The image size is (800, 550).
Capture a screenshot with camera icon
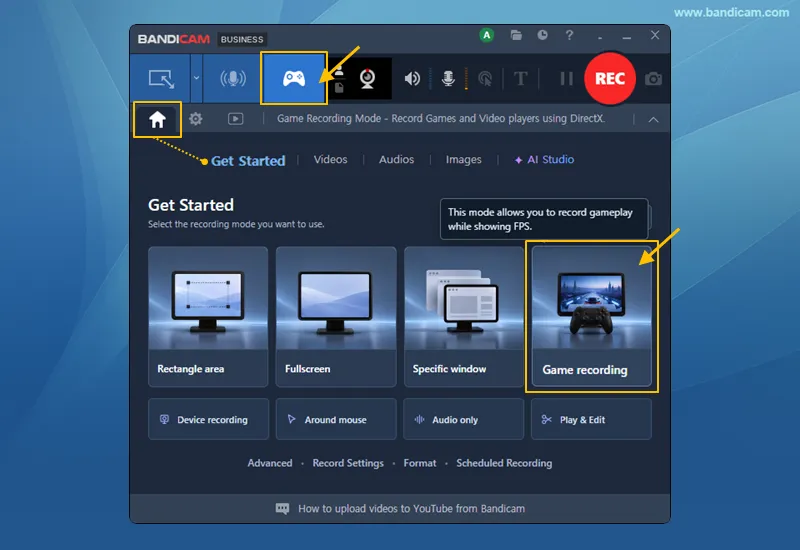coord(653,79)
